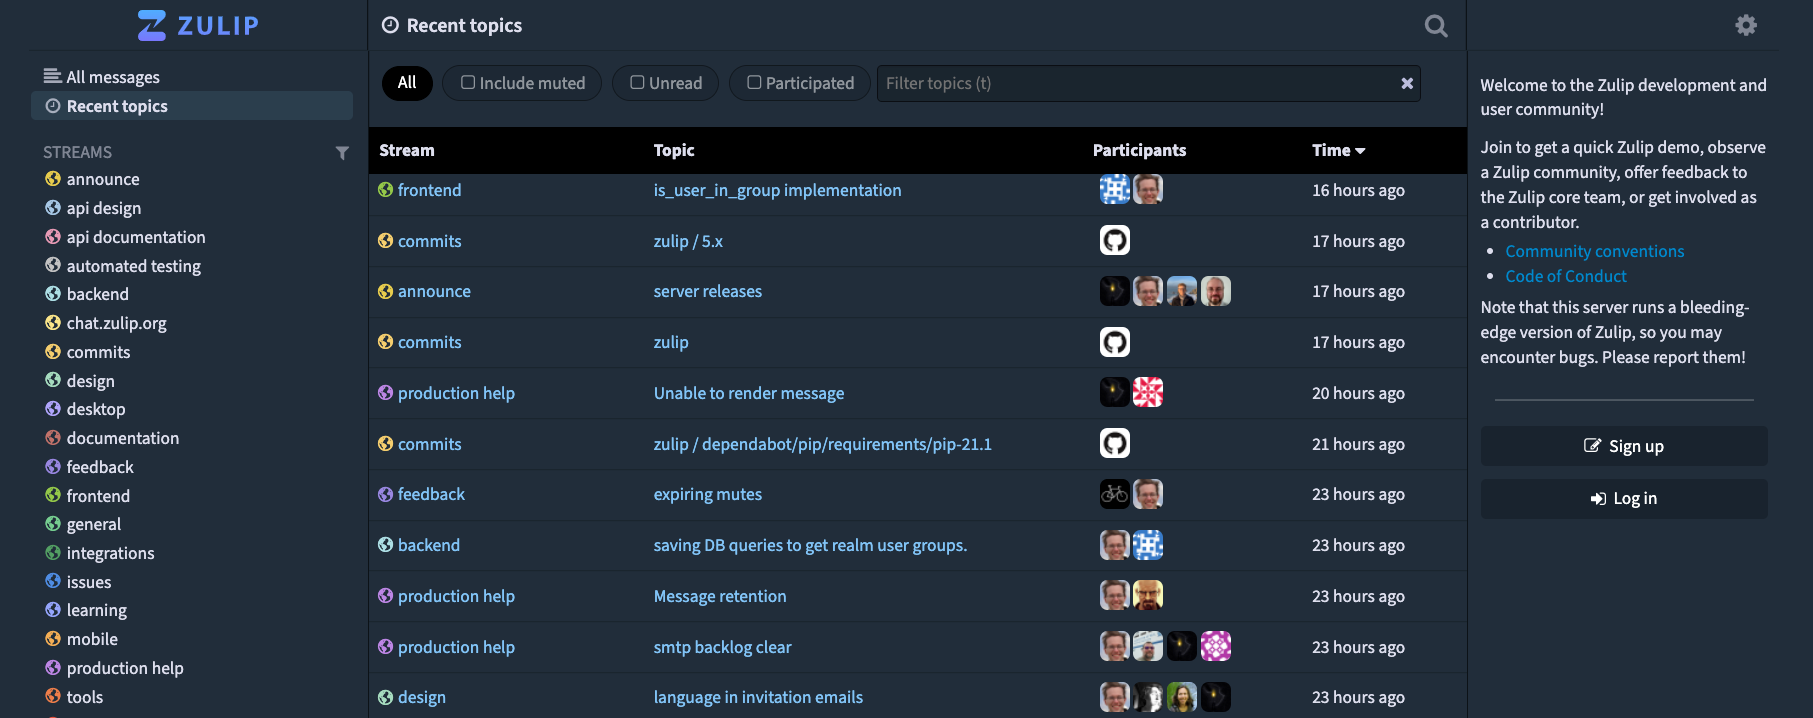Open the Community conventions link
Viewport: 1813px width, 718px height.
pos(1594,251)
